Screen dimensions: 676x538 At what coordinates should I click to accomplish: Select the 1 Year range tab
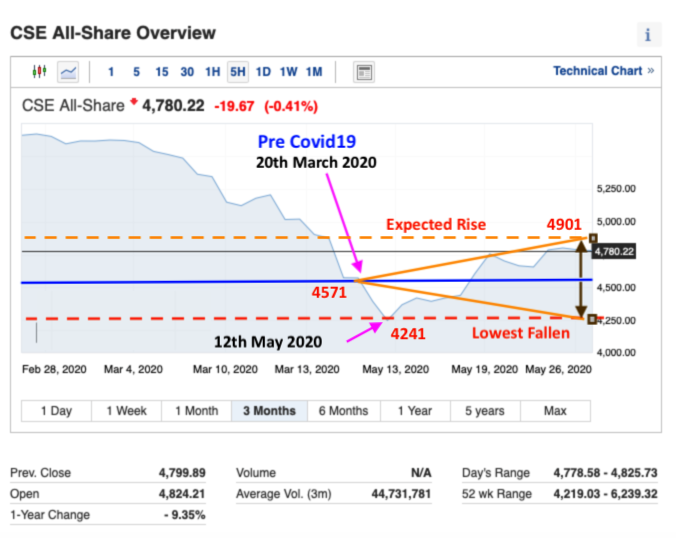click(x=415, y=411)
